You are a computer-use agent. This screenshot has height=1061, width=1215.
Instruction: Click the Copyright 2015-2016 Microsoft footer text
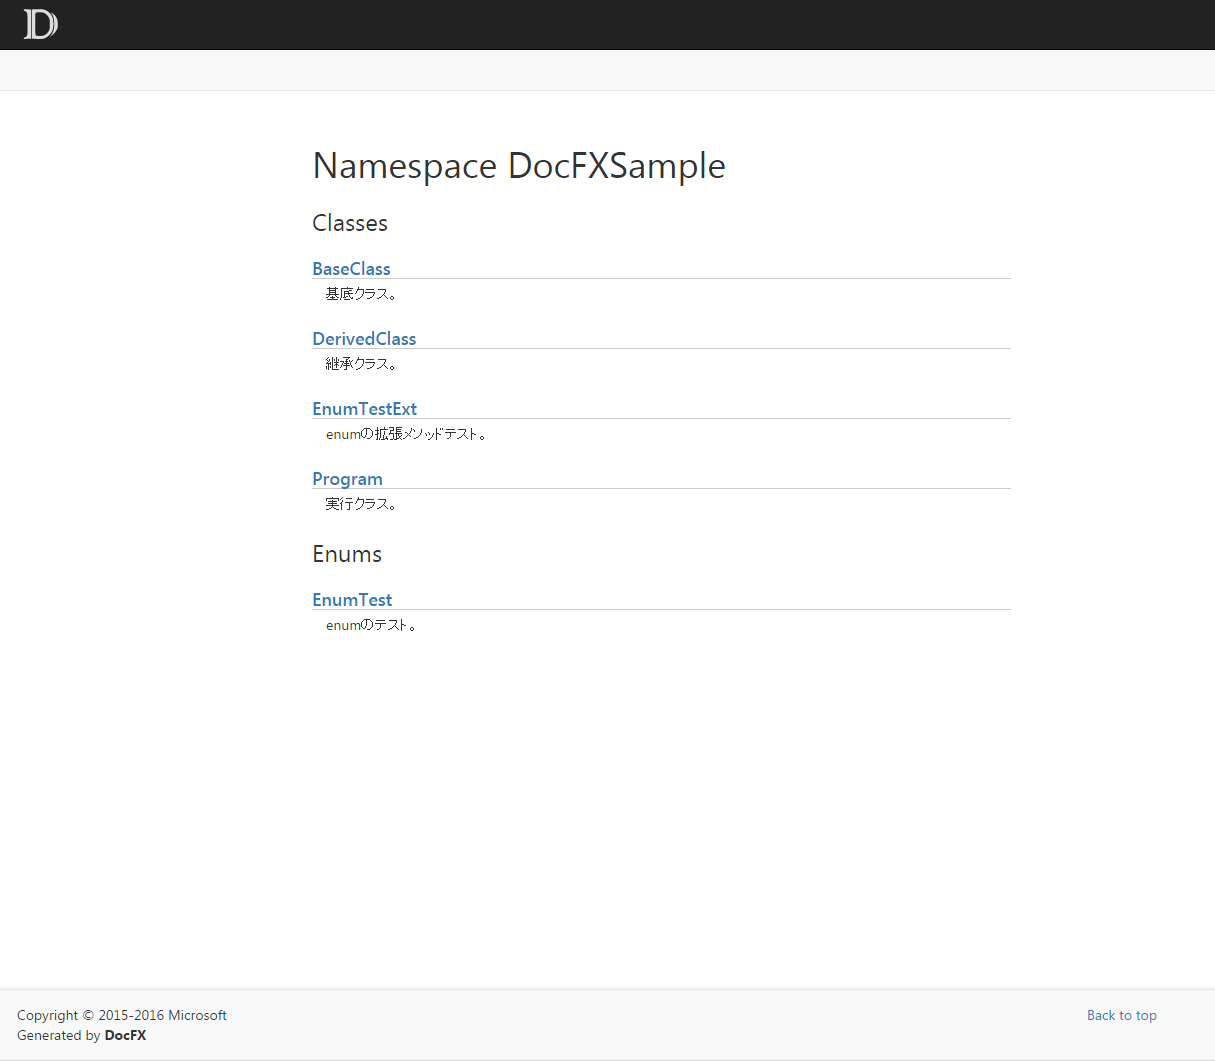click(122, 1015)
